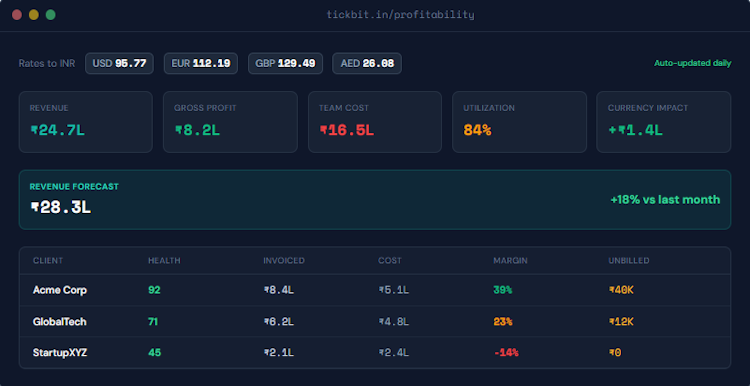Click the USD 95.77 rate chip
Viewport: 750px width, 386px height.
[119, 63]
